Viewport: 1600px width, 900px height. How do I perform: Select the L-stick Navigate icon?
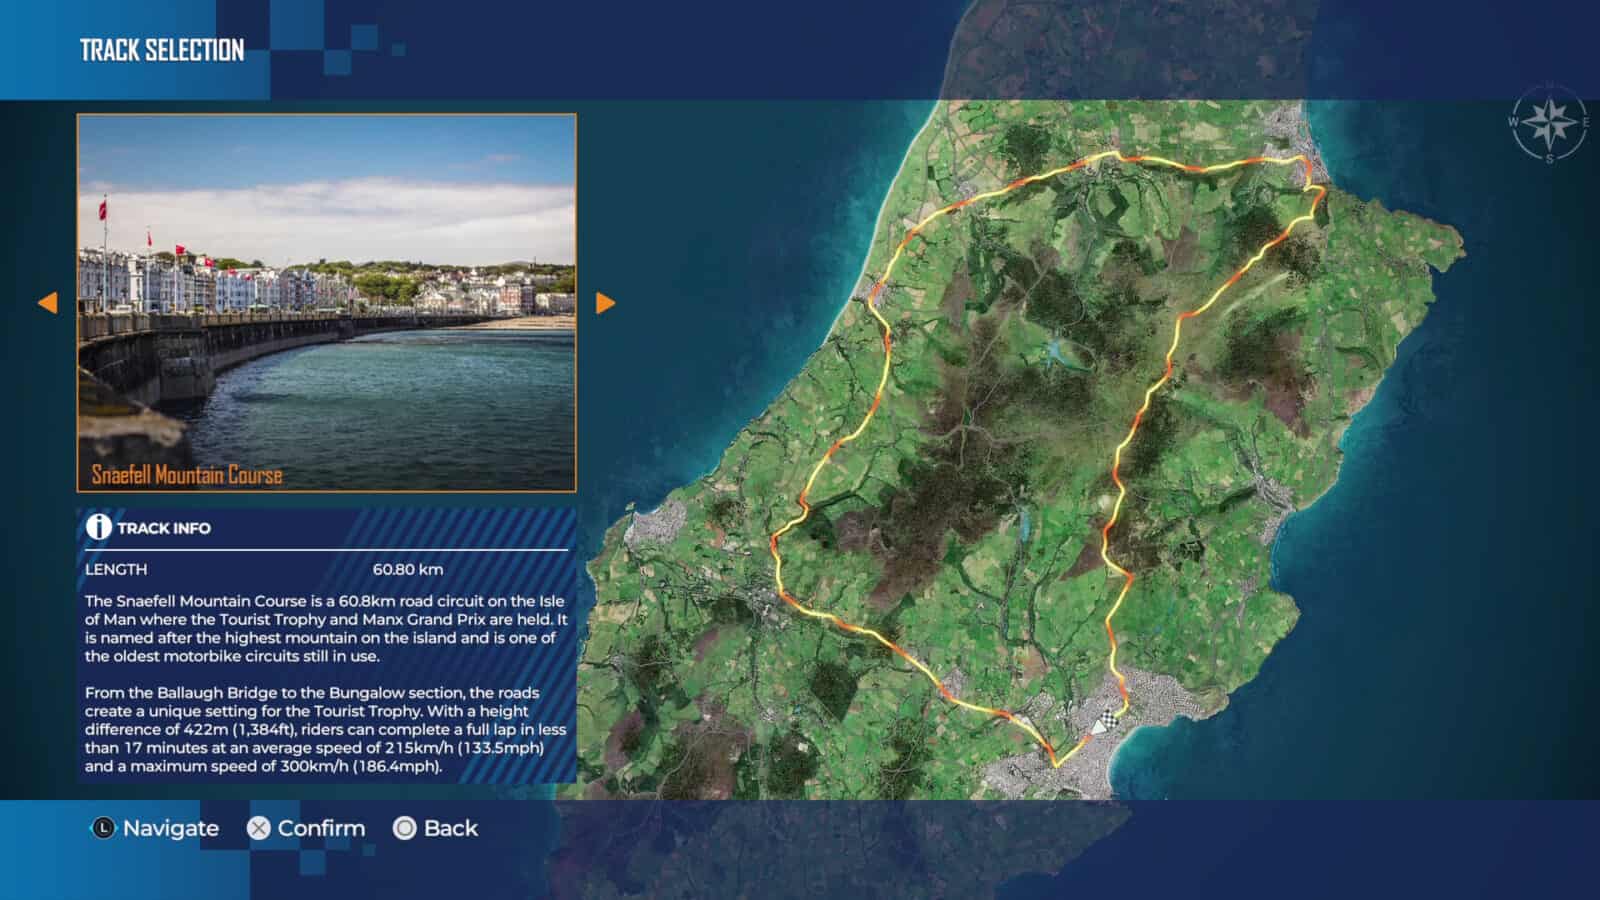coord(102,828)
